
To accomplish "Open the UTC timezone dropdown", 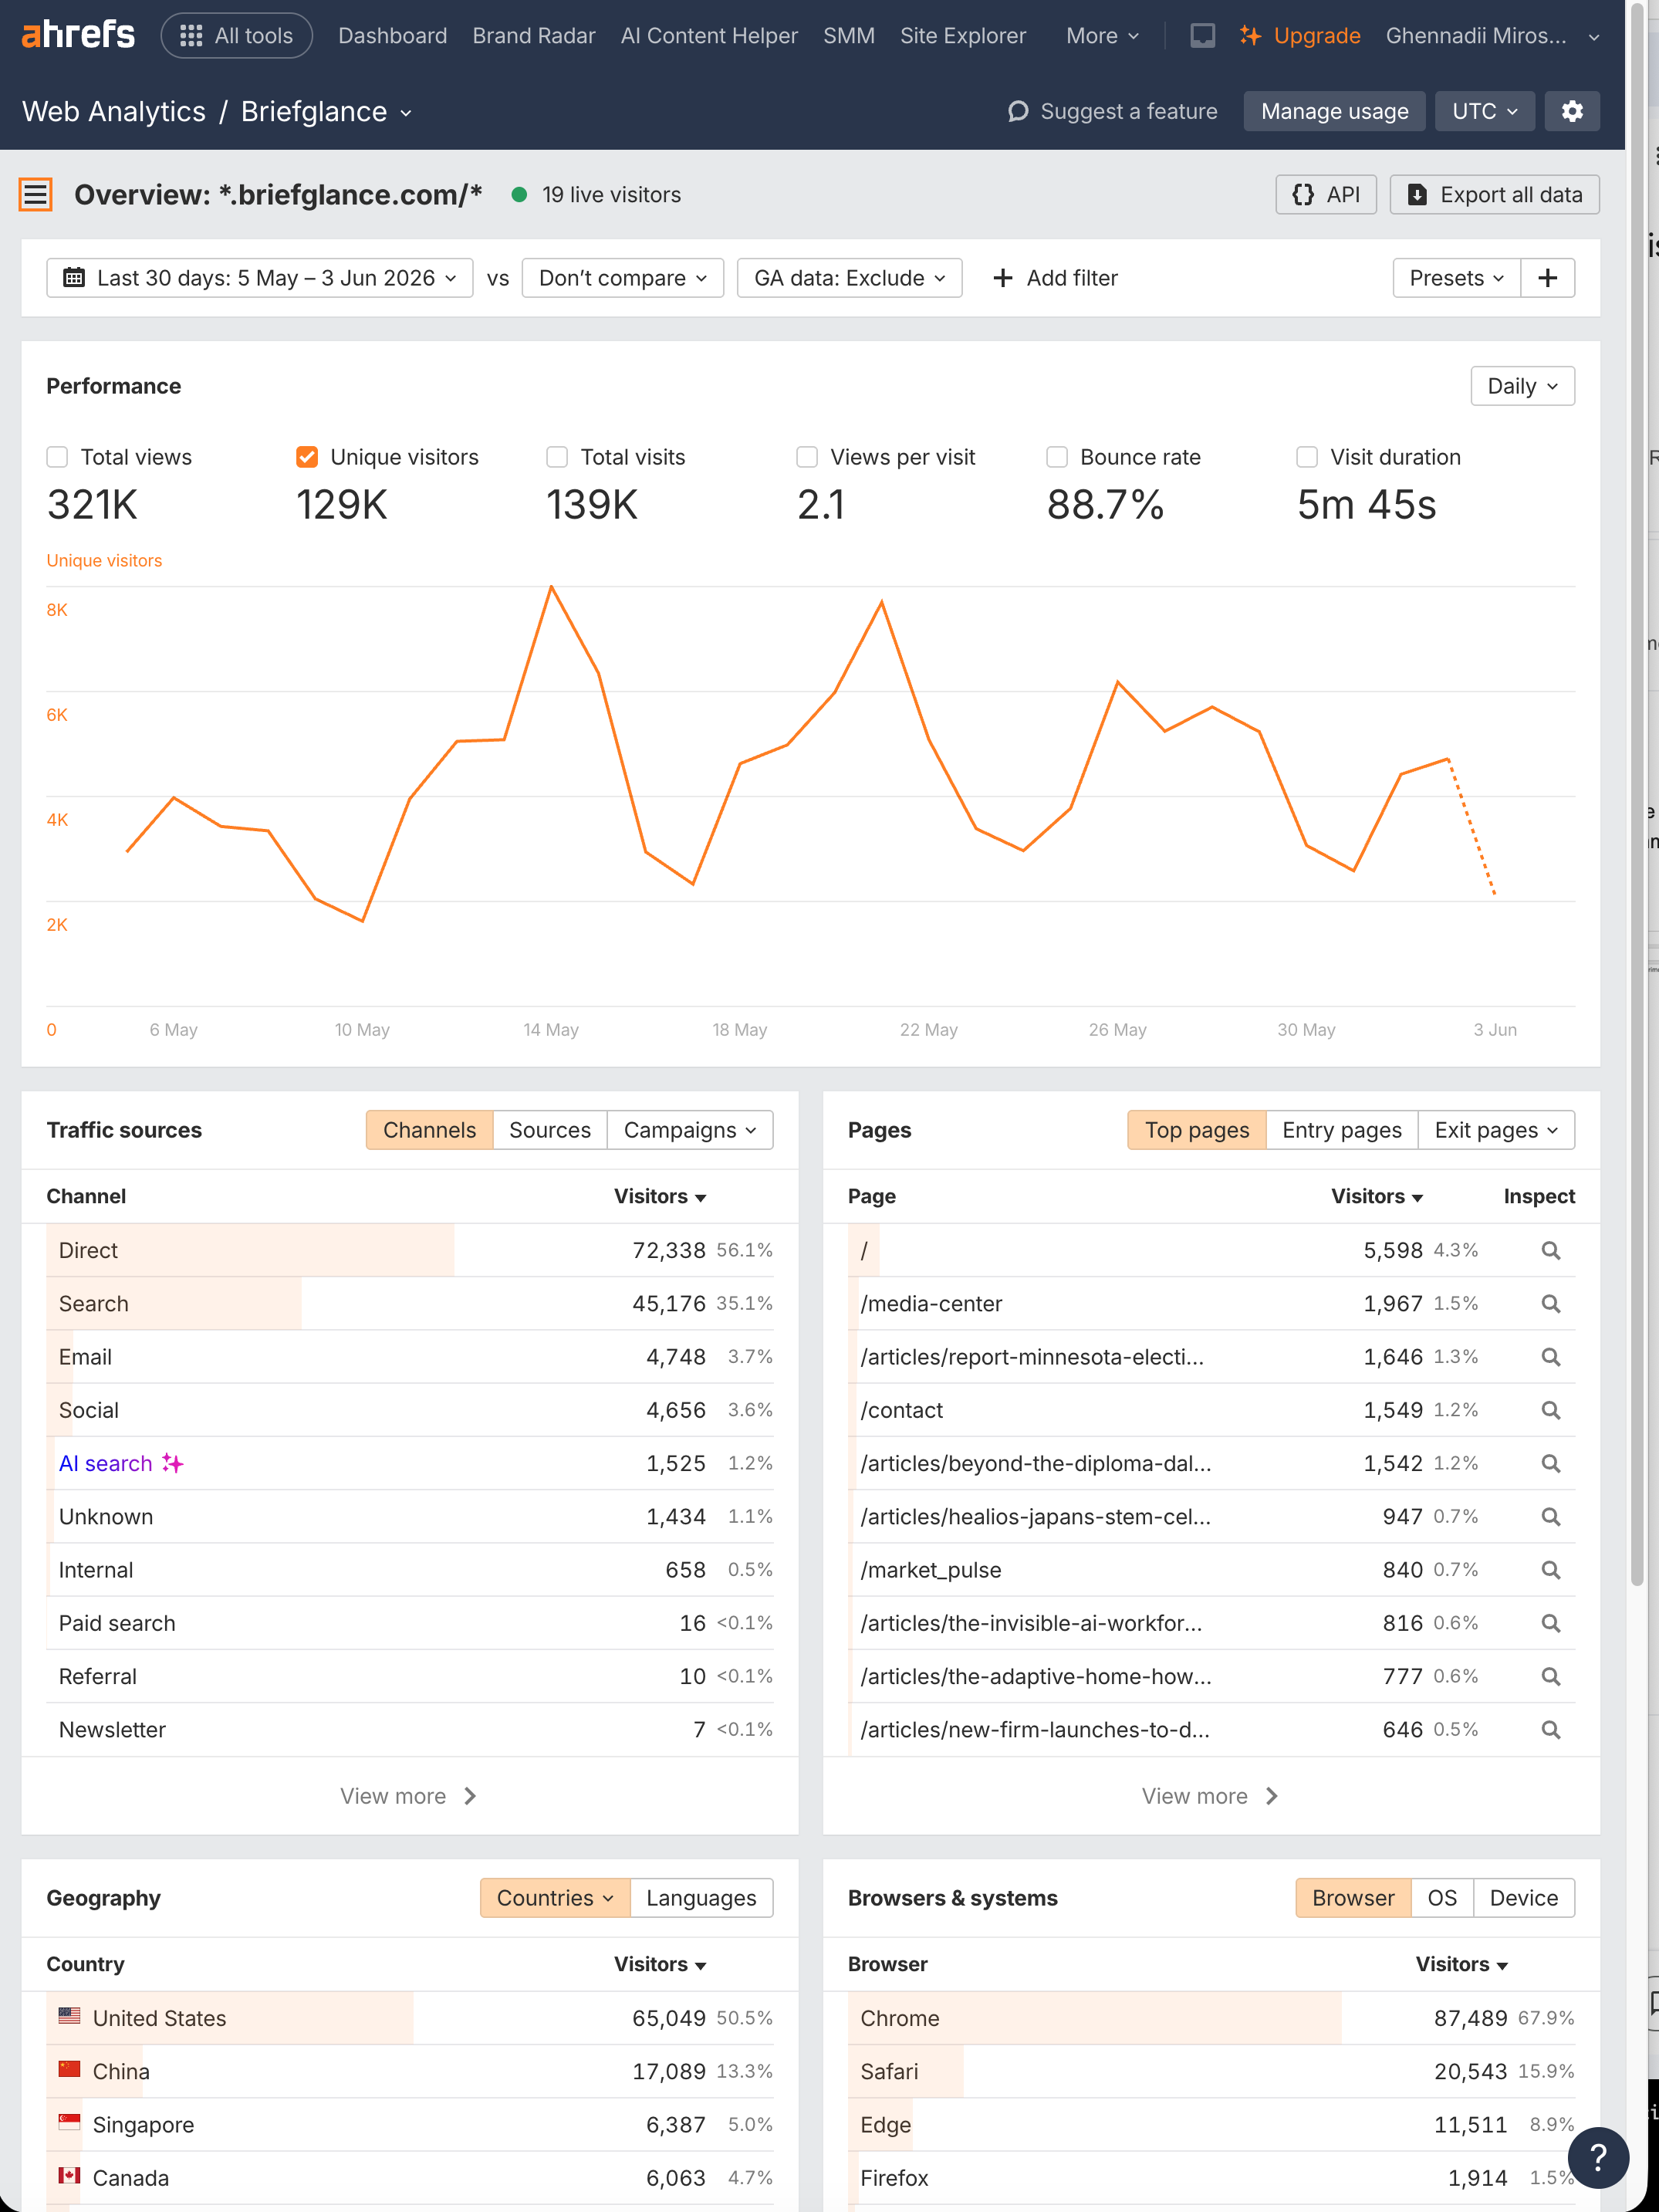I will point(1484,111).
